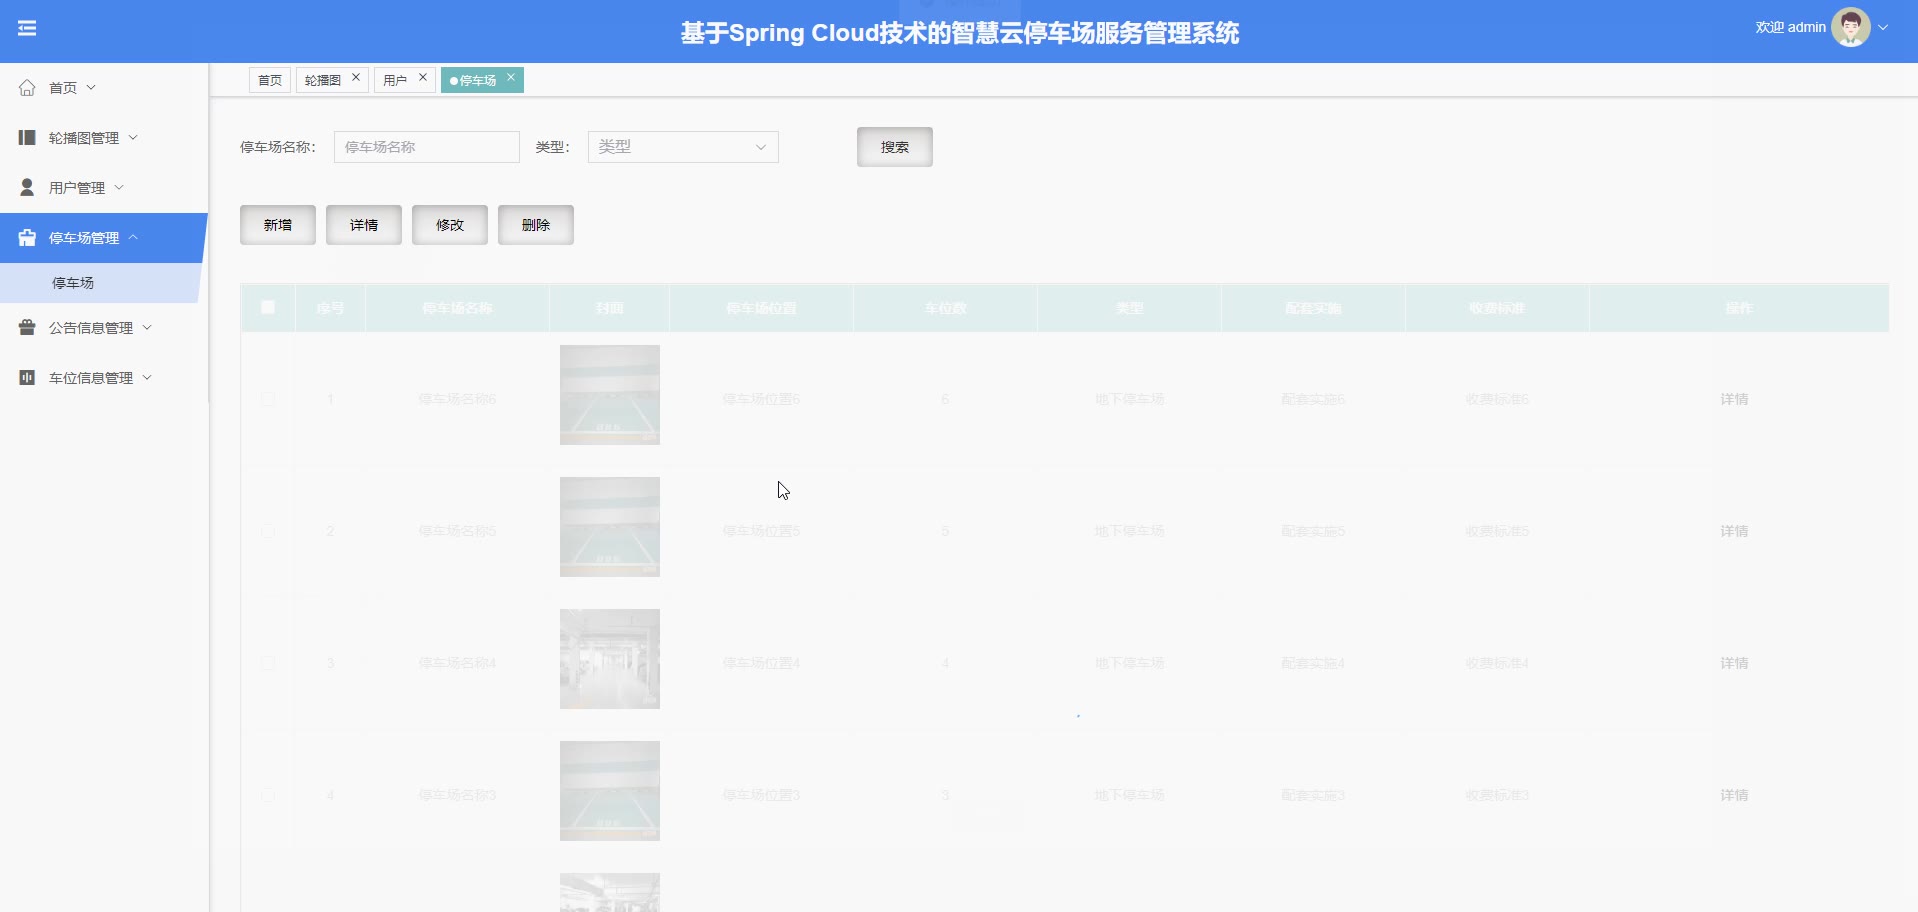Click the cell 停车场位置6
Image resolution: width=1918 pixels, height=912 pixels.
[761, 399]
